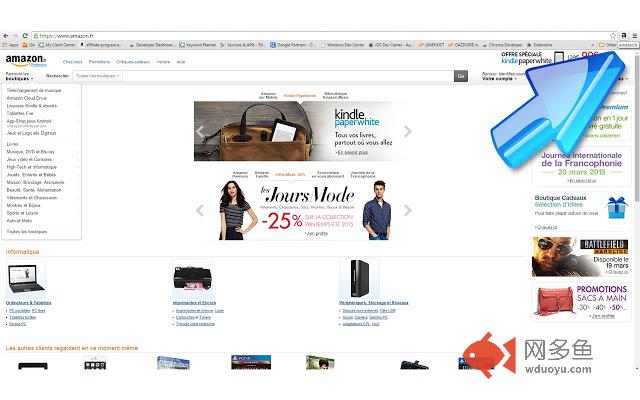The width and height of the screenshot is (640, 400).
Task: Open the Votre compte dropdown
Action: (x=499, y=78)
